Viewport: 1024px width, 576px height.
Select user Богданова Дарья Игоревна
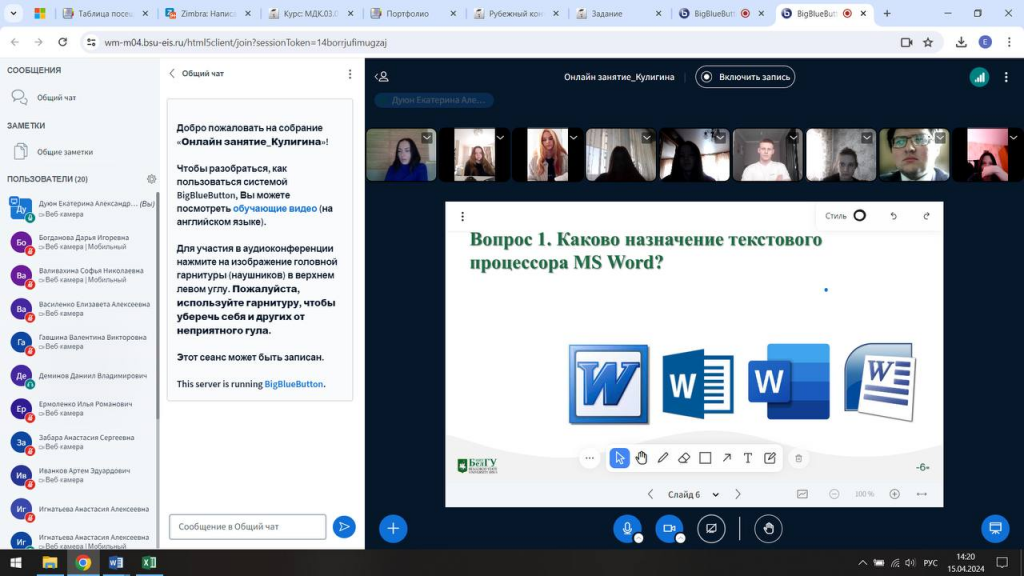click(x=81, y=242)
